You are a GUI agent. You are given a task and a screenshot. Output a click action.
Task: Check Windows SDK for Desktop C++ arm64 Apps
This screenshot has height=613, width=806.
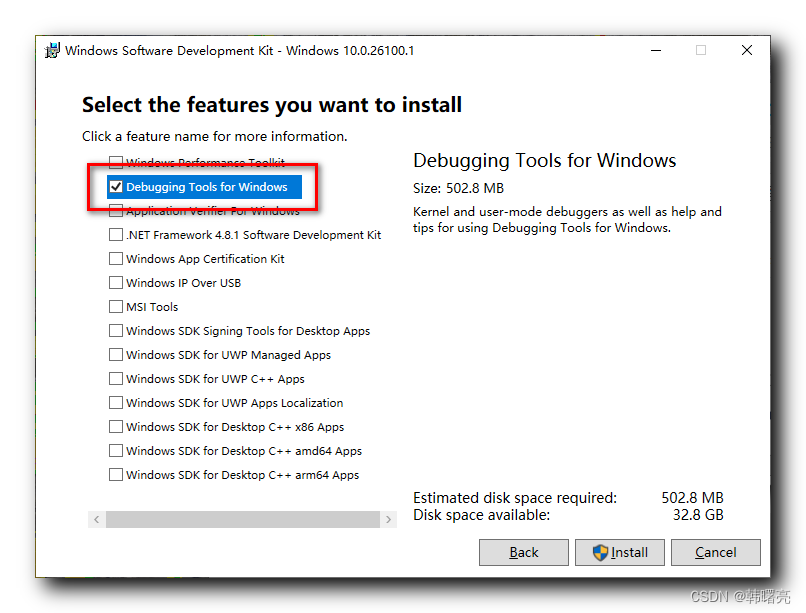(116, 475)
